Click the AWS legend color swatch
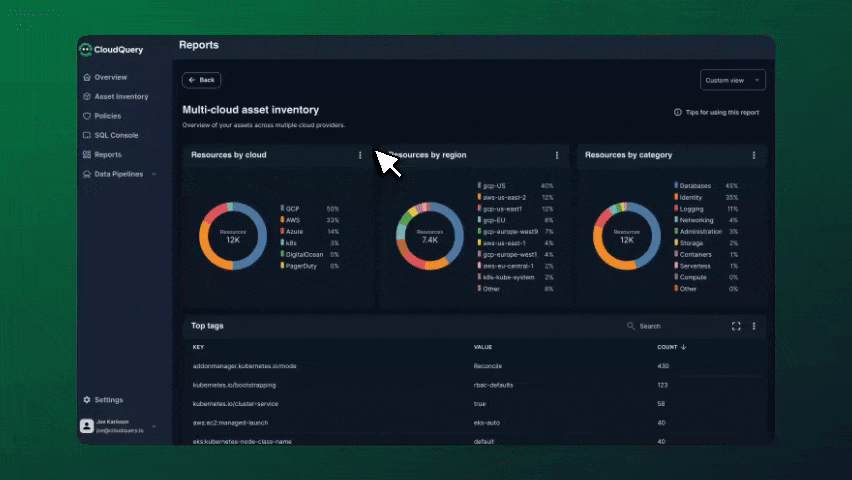This screenshot has height=480, width=852. pos(283,220)
